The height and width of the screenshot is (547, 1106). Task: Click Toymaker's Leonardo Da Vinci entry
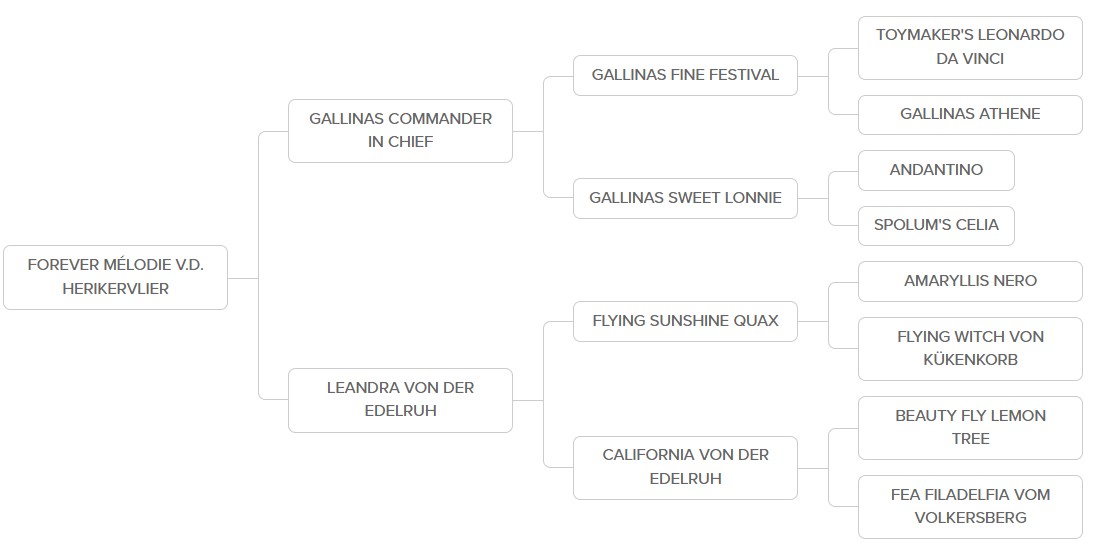(x=970, y=47)
